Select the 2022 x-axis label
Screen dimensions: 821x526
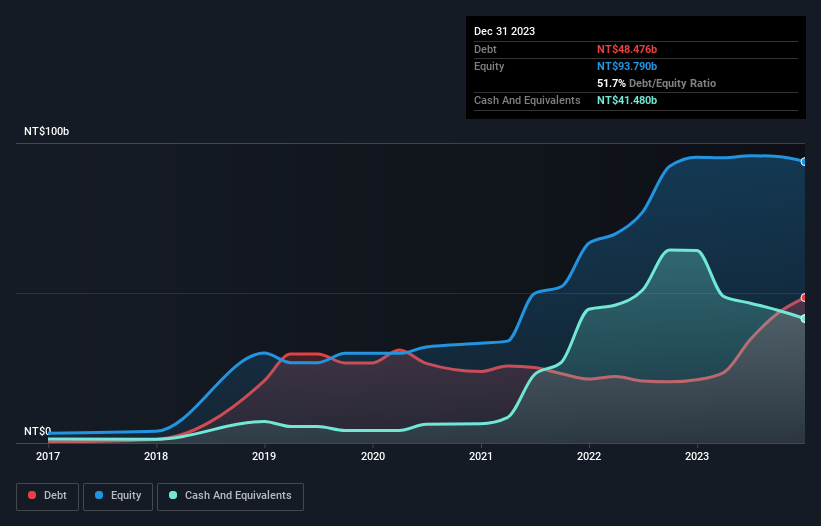589,456
